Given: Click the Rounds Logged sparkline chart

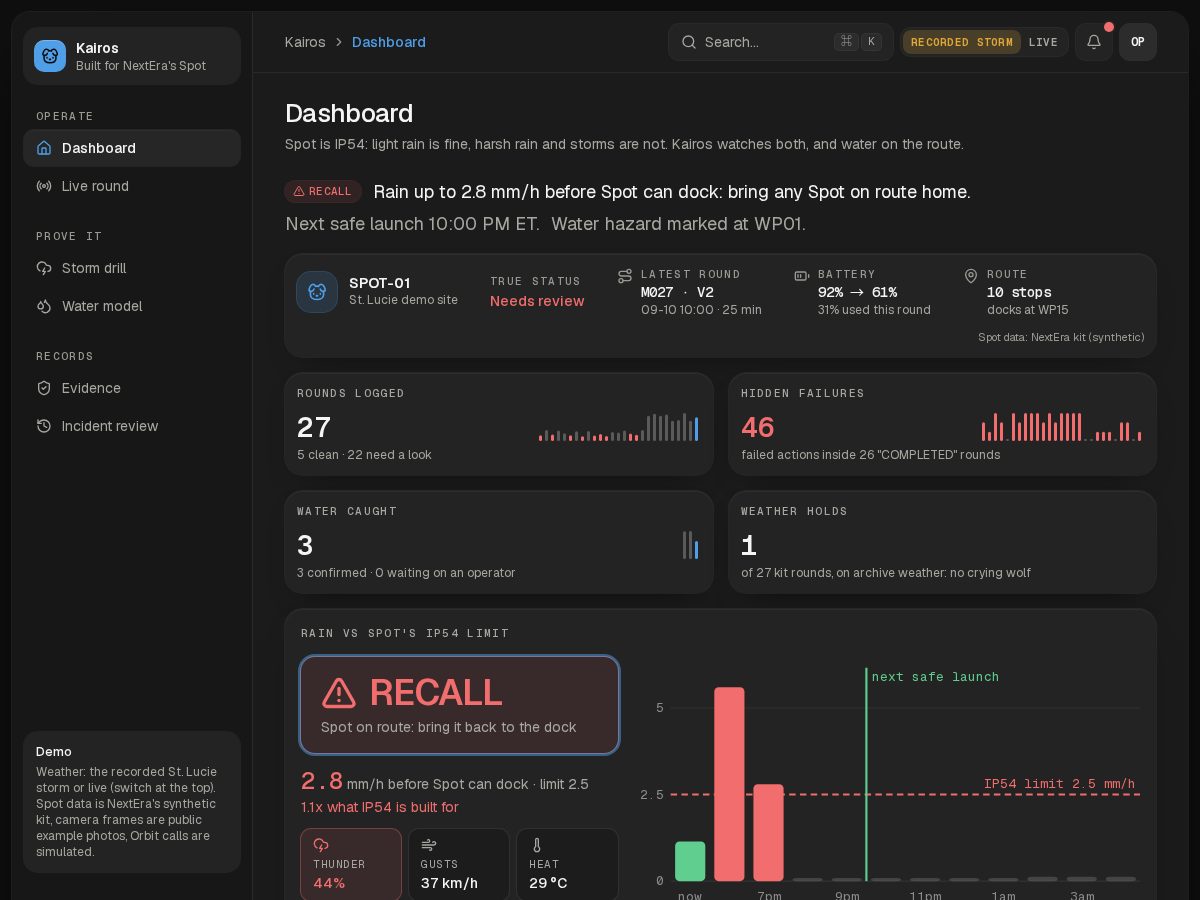Looking at the screenshot, I should pos(619,427).
